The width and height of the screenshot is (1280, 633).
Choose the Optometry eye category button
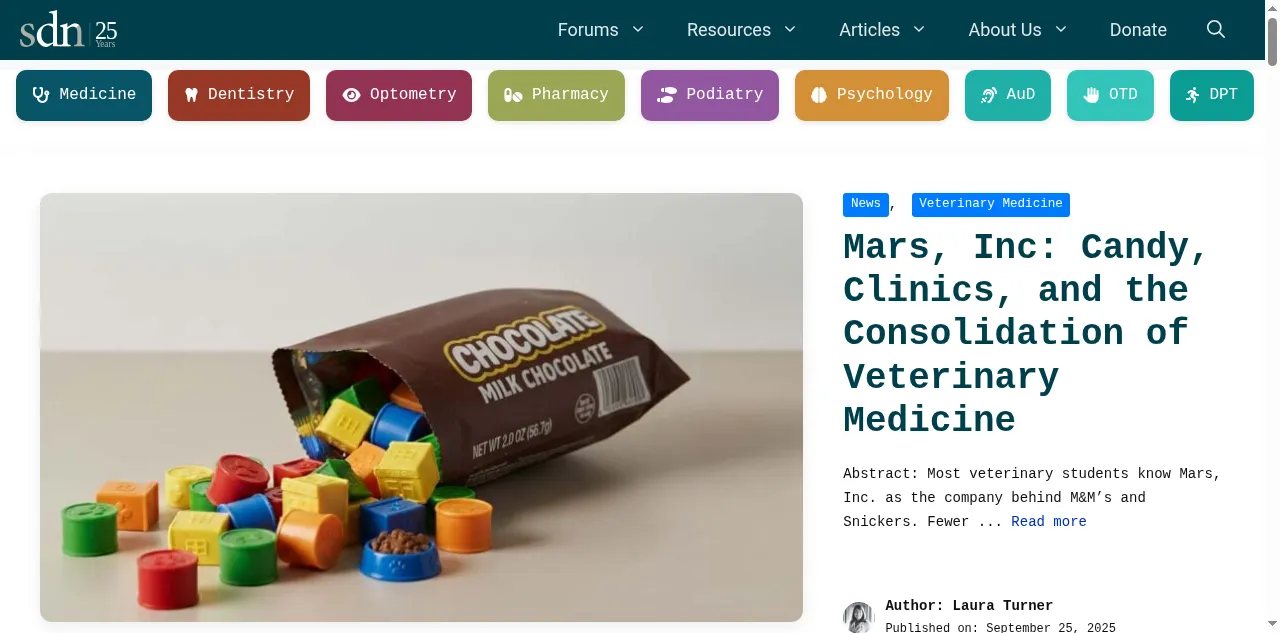pyautogui.click(x=399, y=95)
